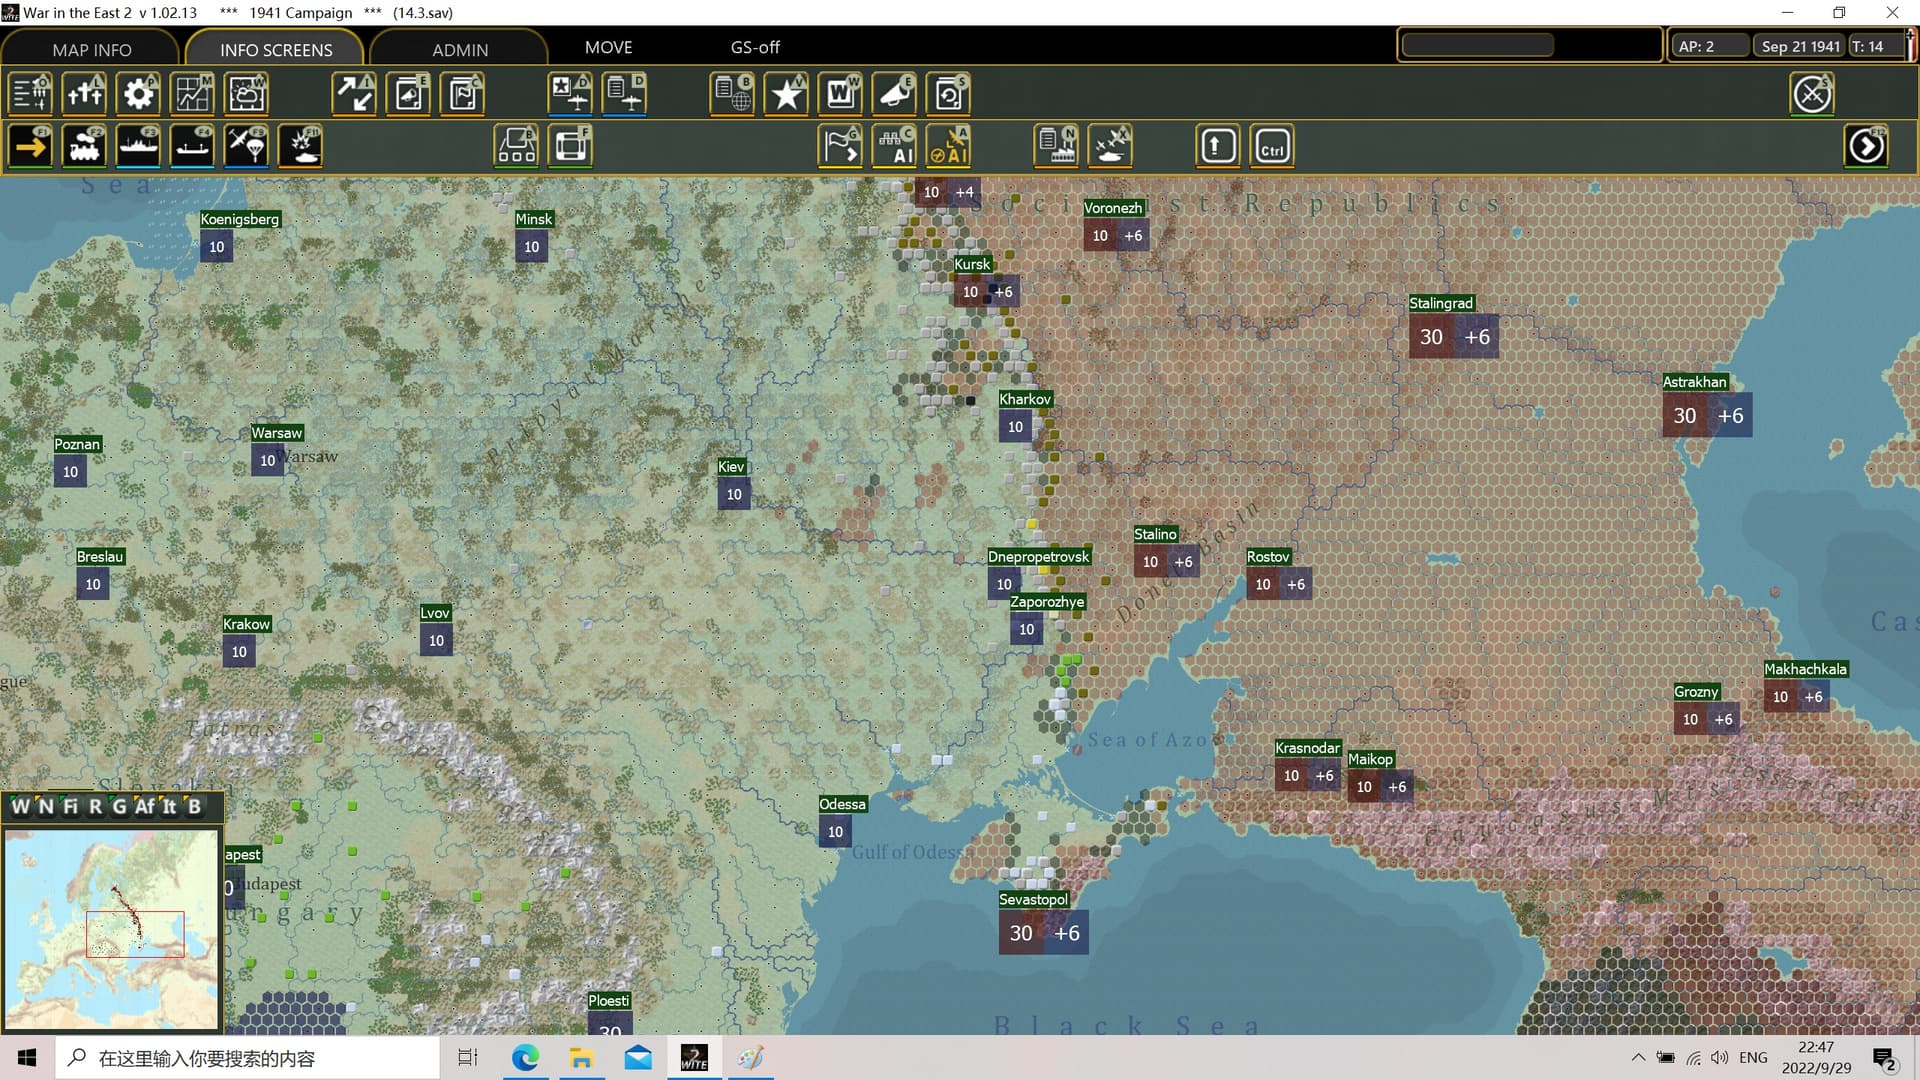The width and height of the screenshot is (1920, 1080).
Task: Open Air Doctrine icon with star and plane
Action: (x=570, y=94)
